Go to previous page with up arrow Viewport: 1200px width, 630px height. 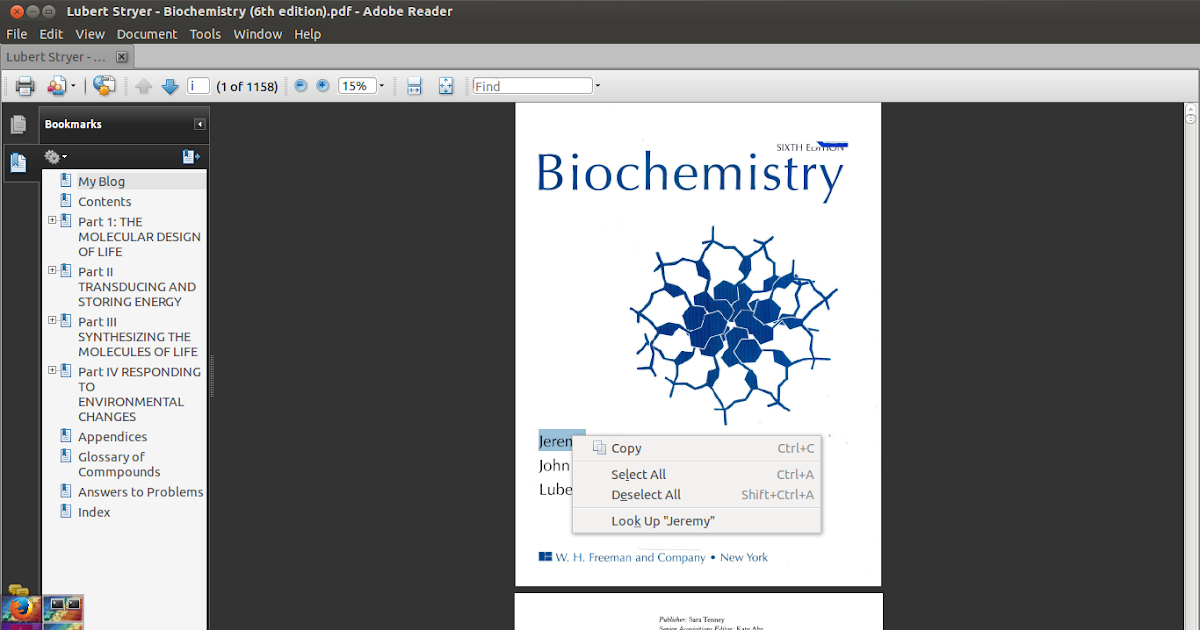pyautogui.click(x=144, y=86)
